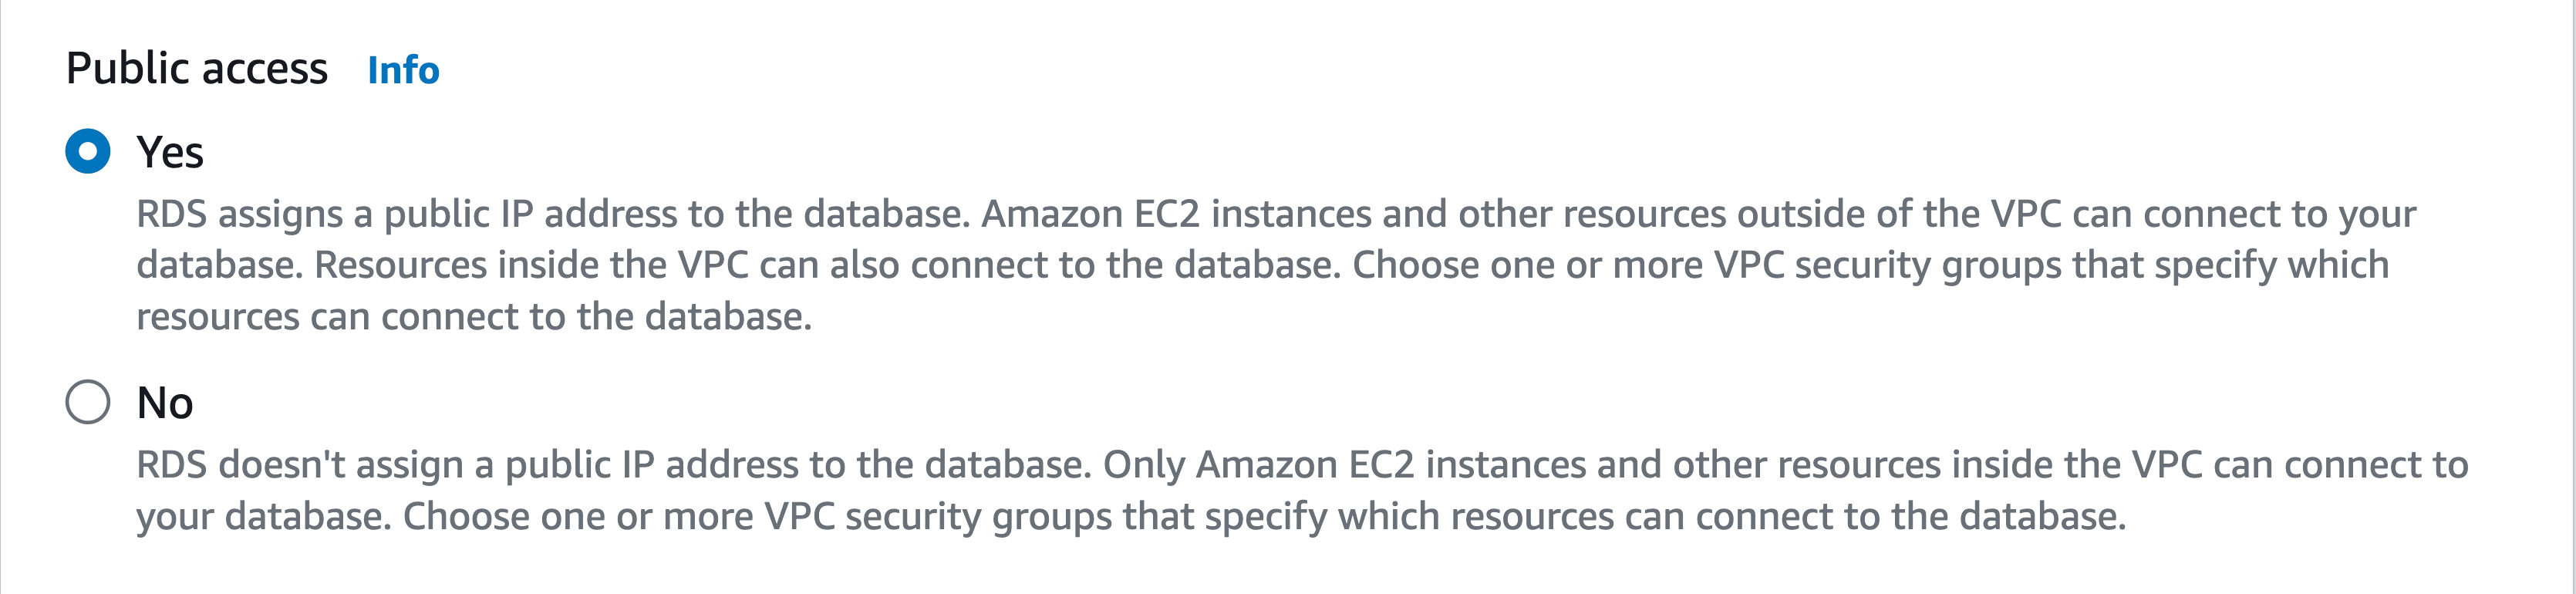Click "resources can connect to the database." last Yes line
This screenshot has width=2576, height=594.
[x=474, y=317]
